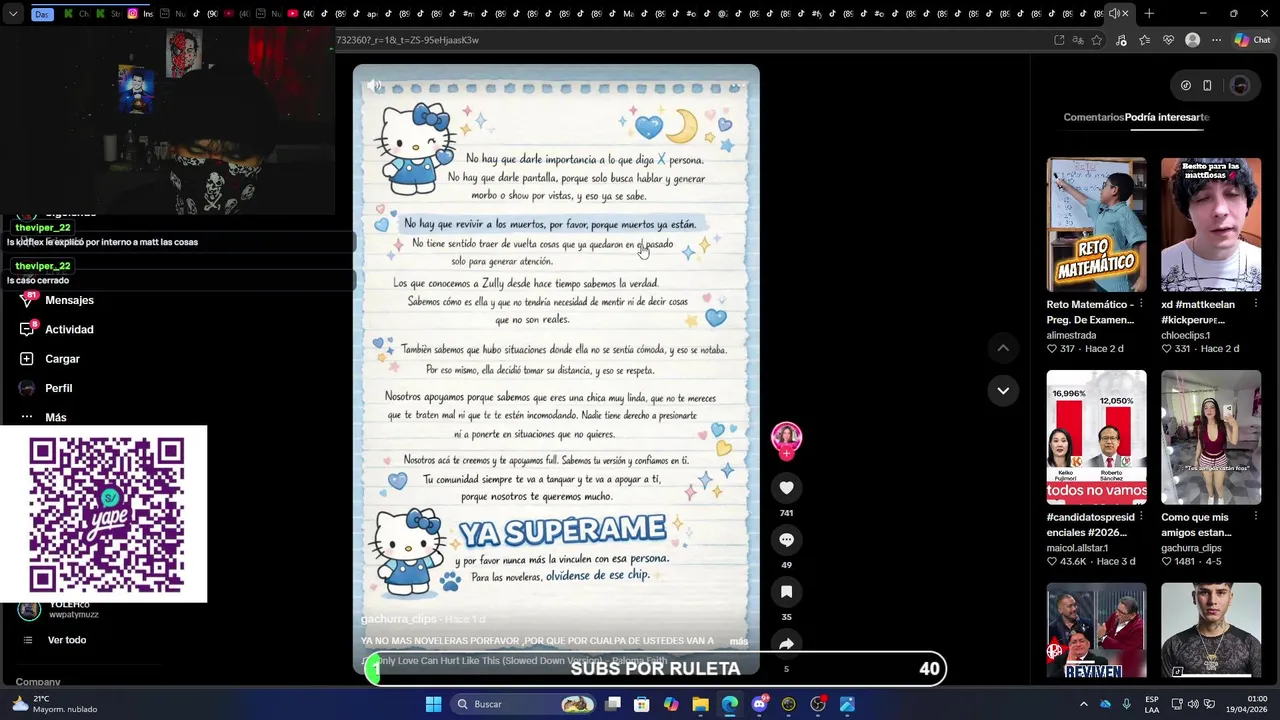The image size is (1280, 720).
Task: Open the xd #mattkeelan video thumbnail
Action: 1211,225
